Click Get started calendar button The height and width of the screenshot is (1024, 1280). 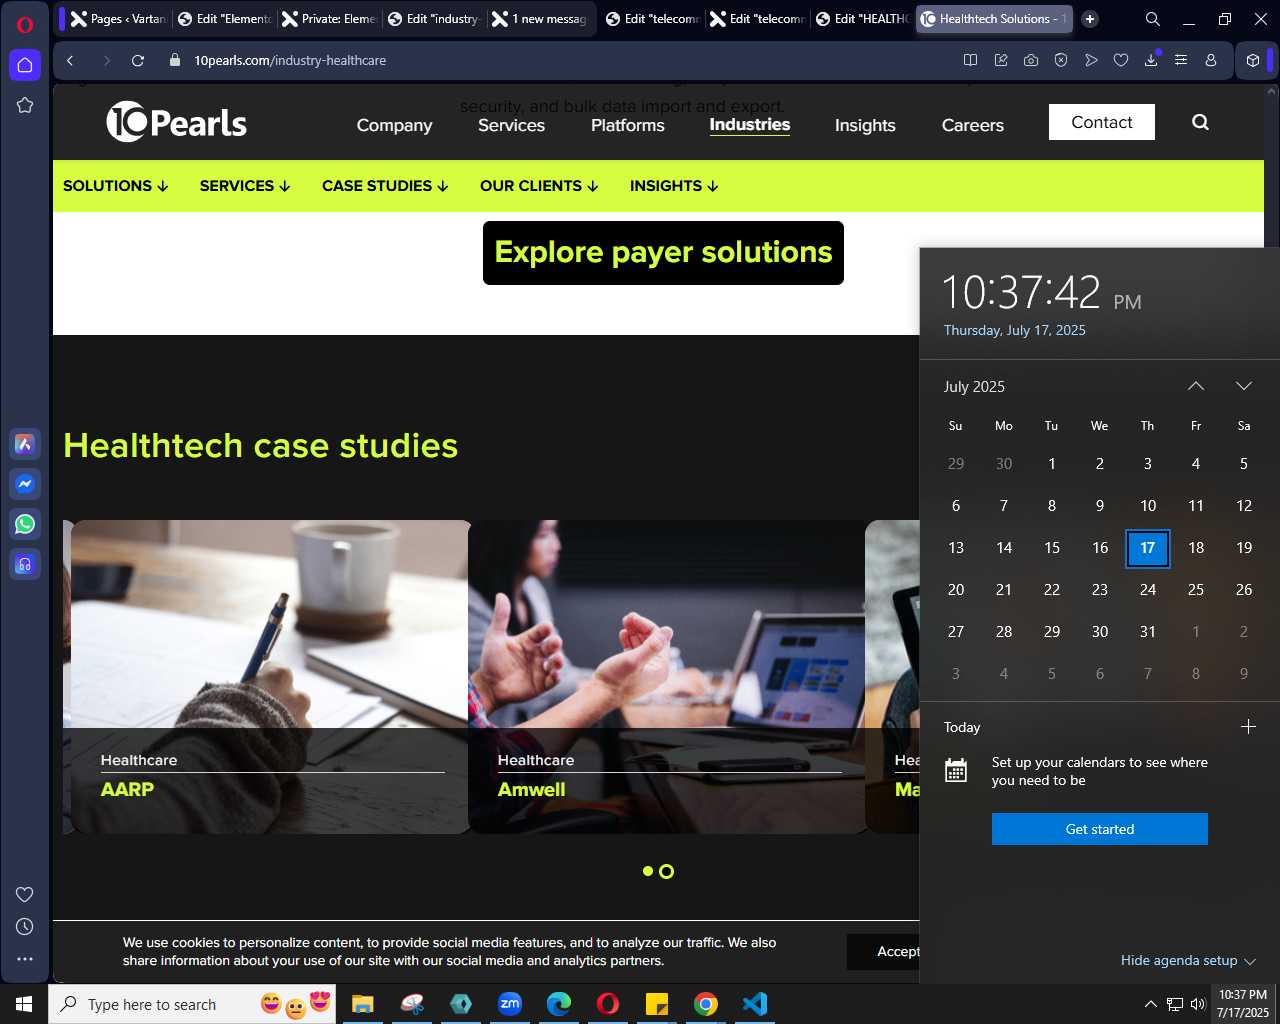pyautogui.click(x=1100, y=829)
